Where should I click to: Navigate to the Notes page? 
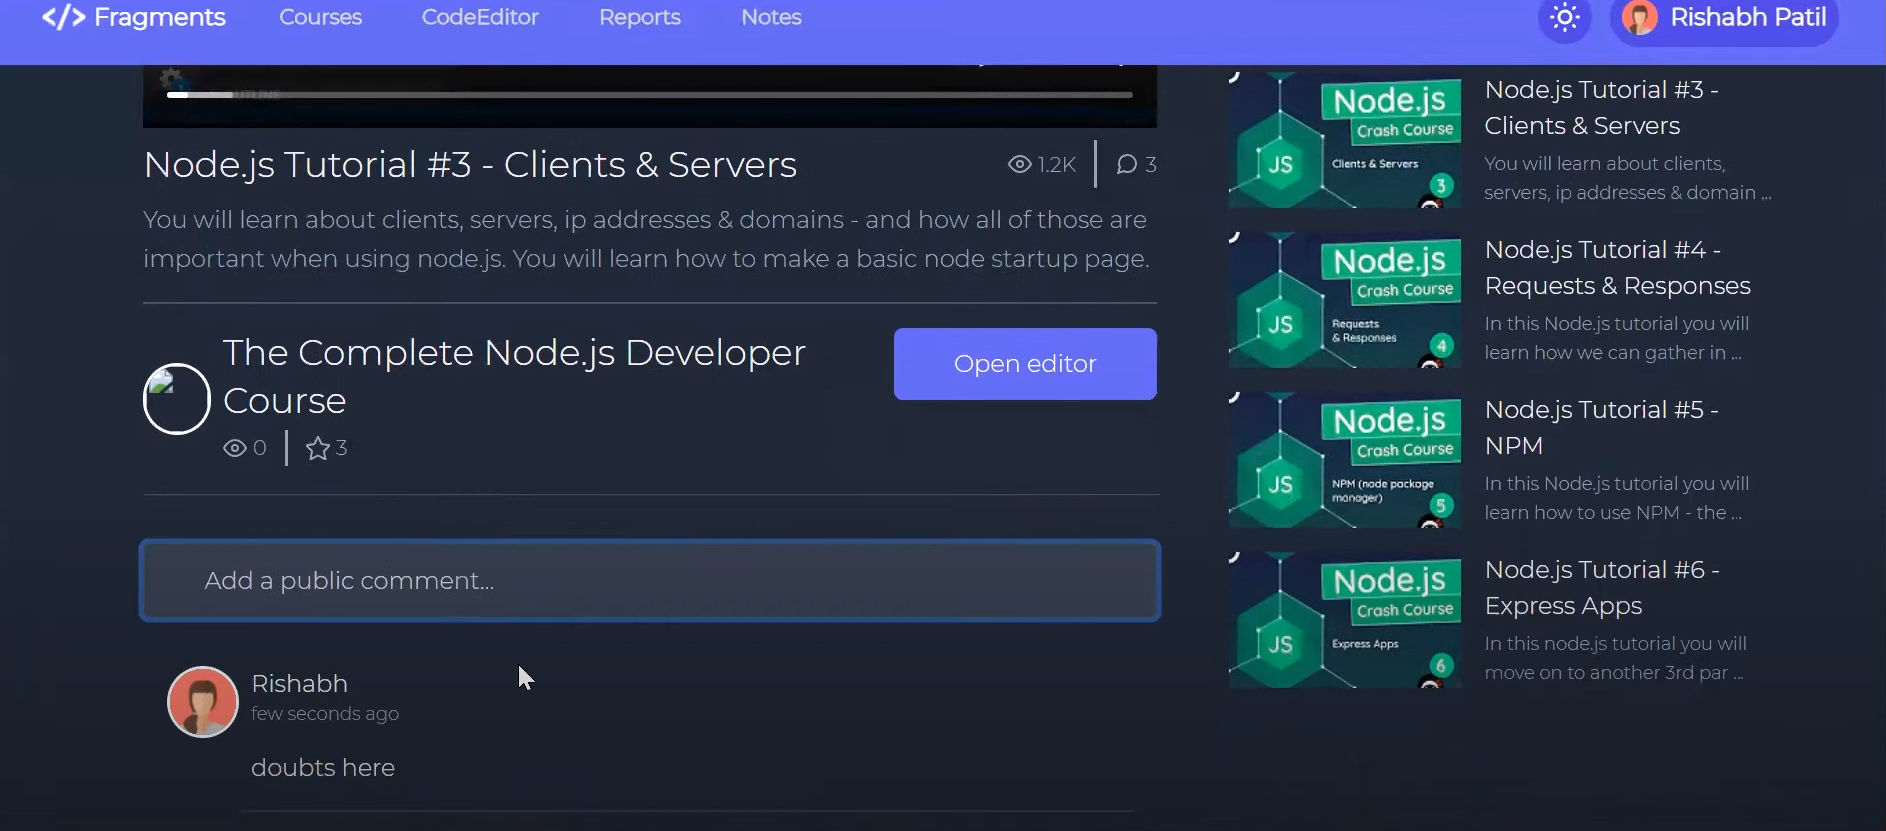[x=771, y=18]
